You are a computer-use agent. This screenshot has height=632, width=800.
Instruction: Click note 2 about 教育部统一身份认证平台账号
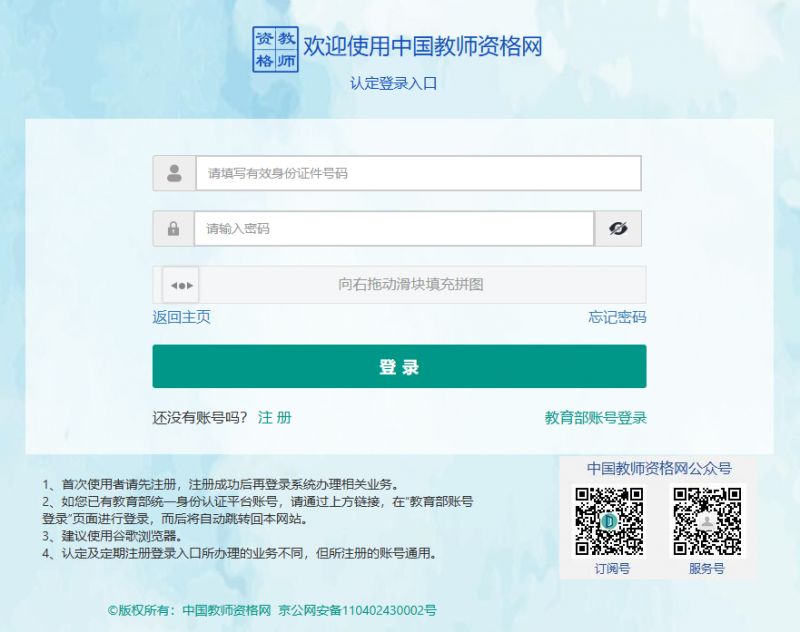[x=258, y=510]
